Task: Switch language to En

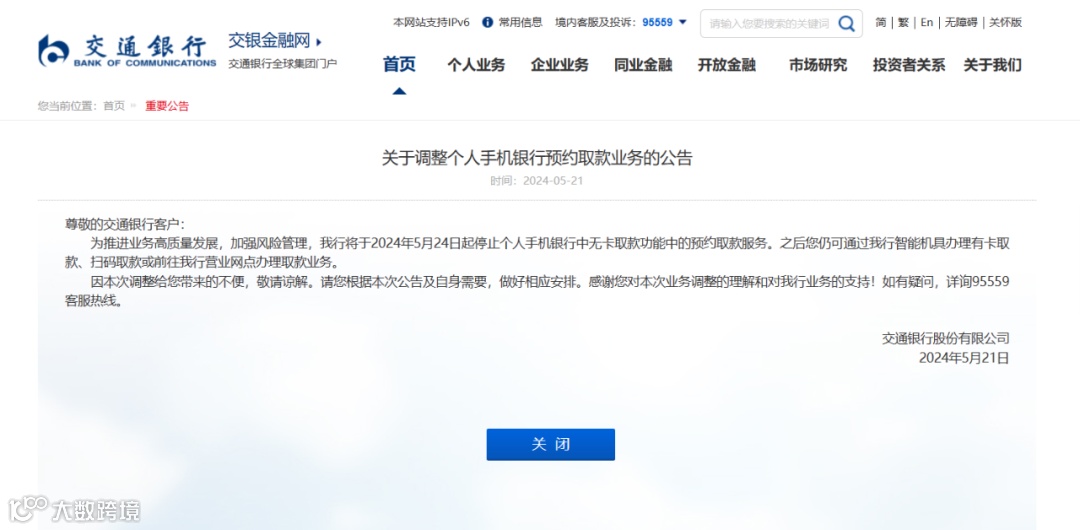Action: click(927, 22)
